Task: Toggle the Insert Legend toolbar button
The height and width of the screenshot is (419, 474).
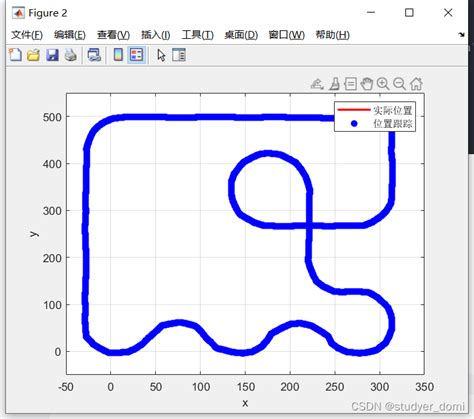Action: coord(136,55)
